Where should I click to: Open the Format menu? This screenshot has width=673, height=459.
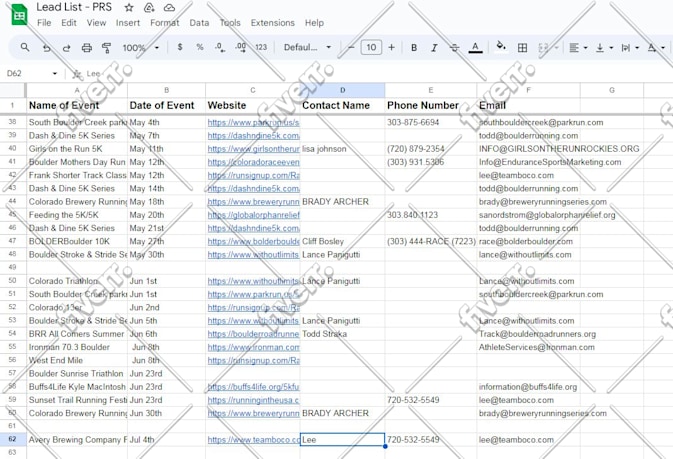165,23
